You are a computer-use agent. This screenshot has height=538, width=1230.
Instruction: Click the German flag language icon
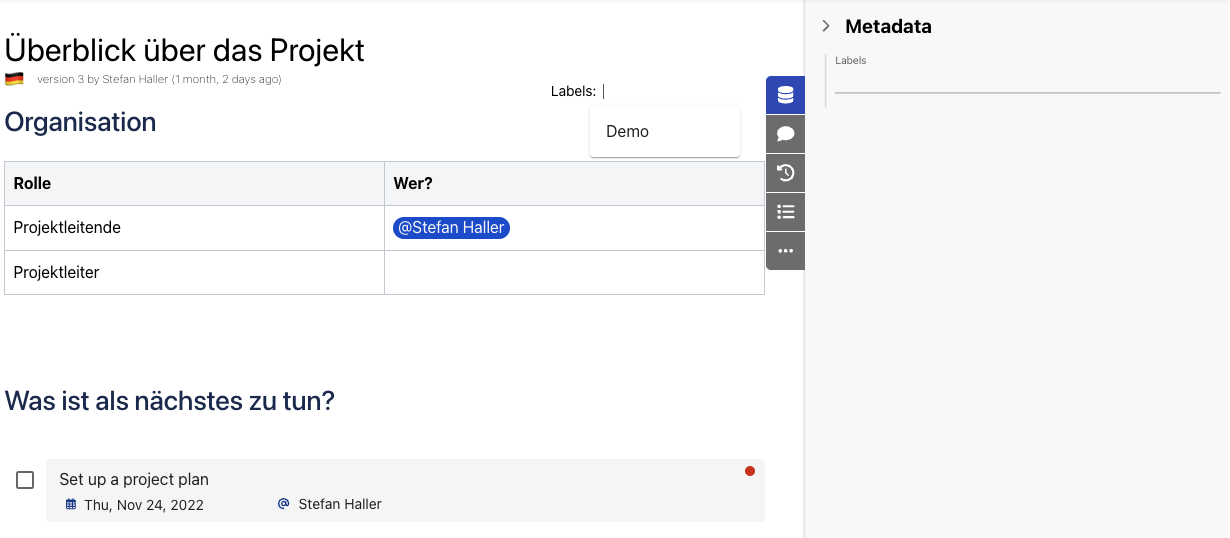[x=14, y=79]
